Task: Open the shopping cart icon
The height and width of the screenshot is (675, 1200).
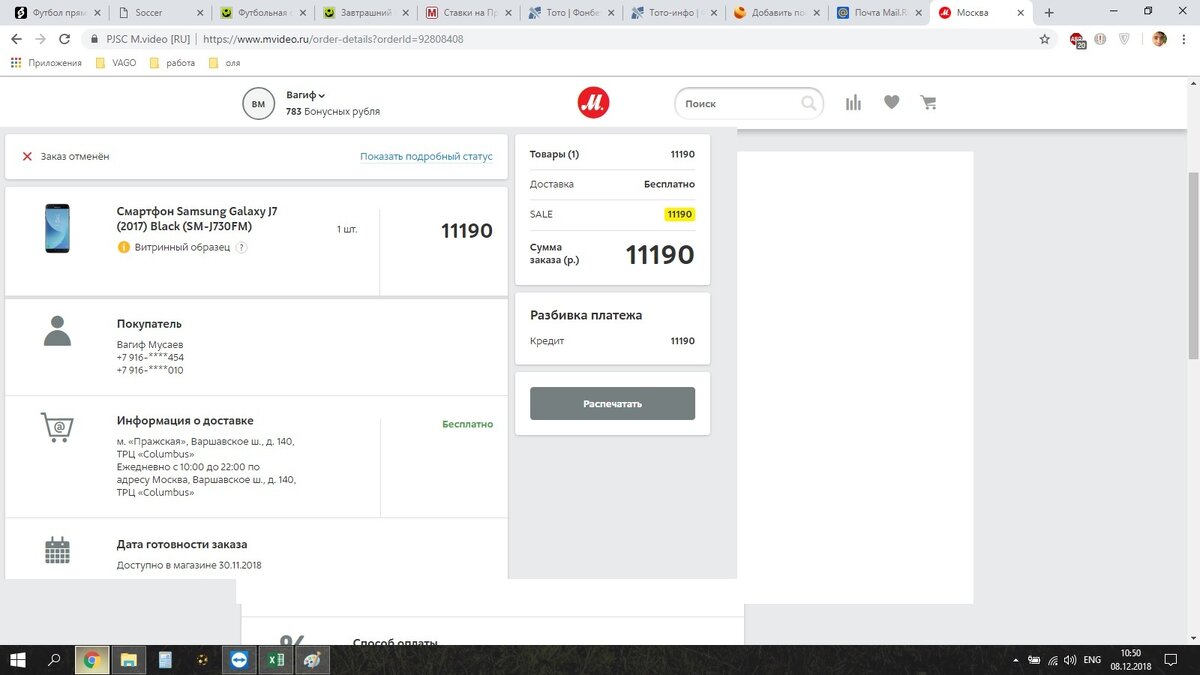Action: 928,102
